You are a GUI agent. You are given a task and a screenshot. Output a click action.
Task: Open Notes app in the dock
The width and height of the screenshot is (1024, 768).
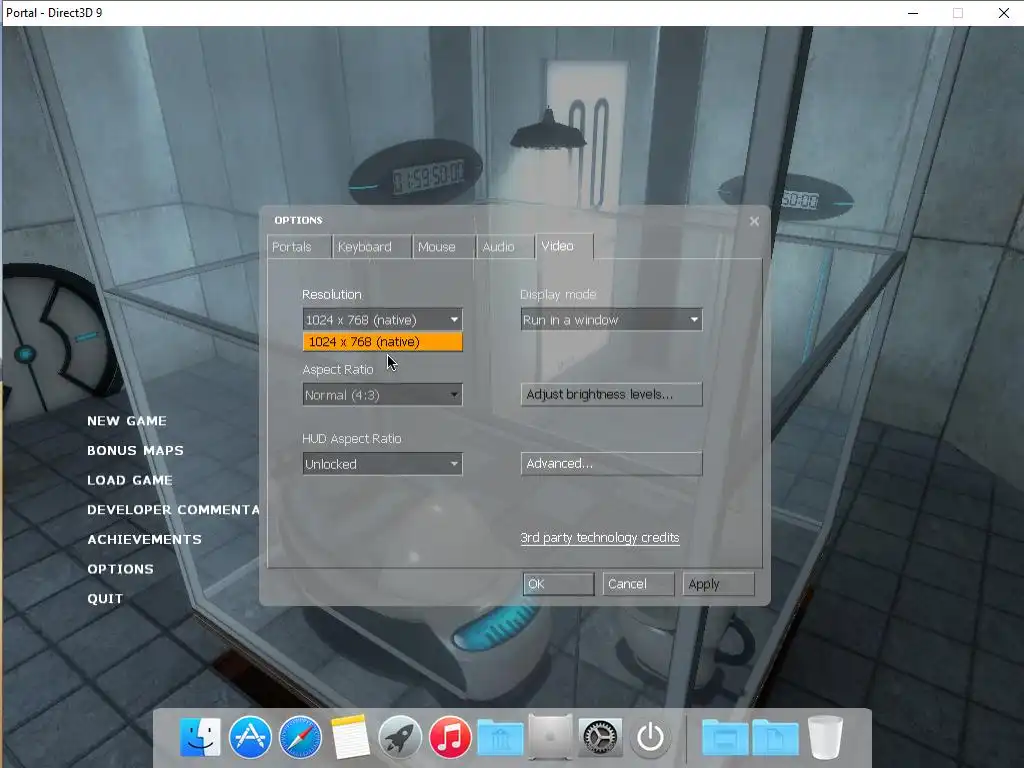350,737
